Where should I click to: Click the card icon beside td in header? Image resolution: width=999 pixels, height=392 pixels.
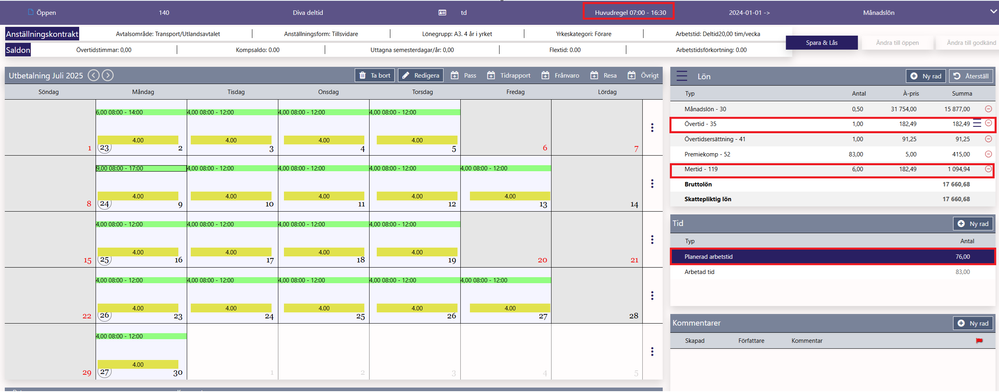(443, 13)
